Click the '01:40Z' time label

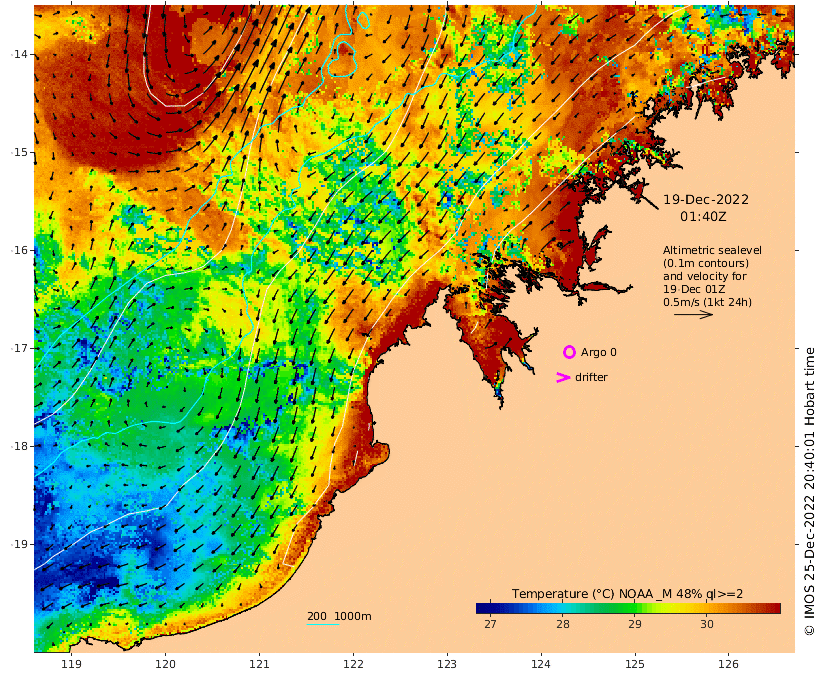(x=703, y=216)
